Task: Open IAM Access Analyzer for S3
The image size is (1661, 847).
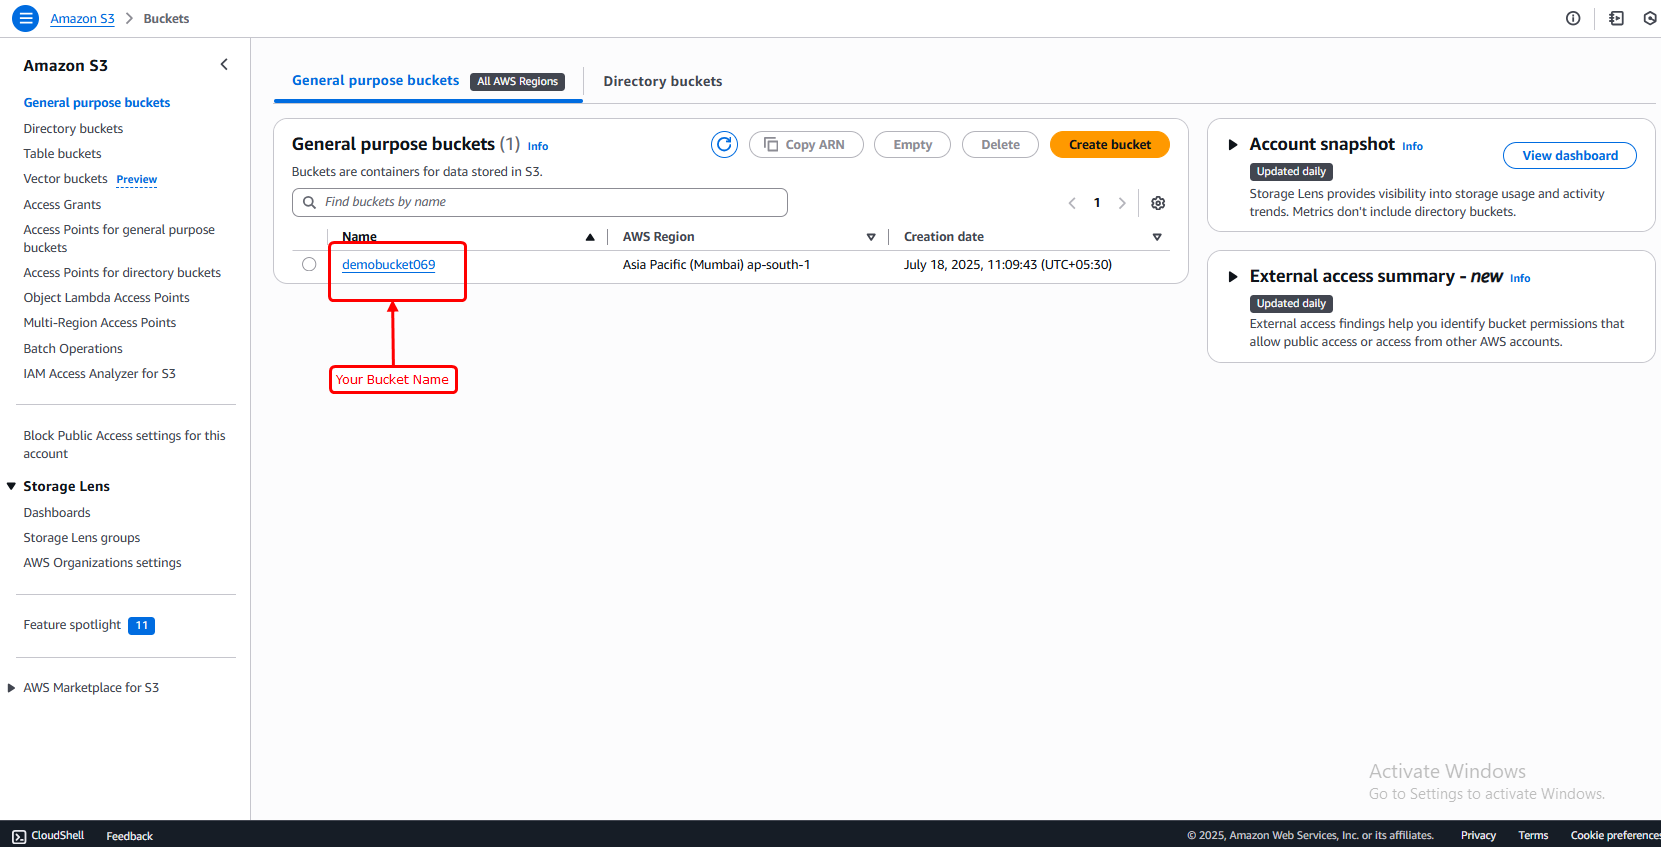Action: click(99, 374)
